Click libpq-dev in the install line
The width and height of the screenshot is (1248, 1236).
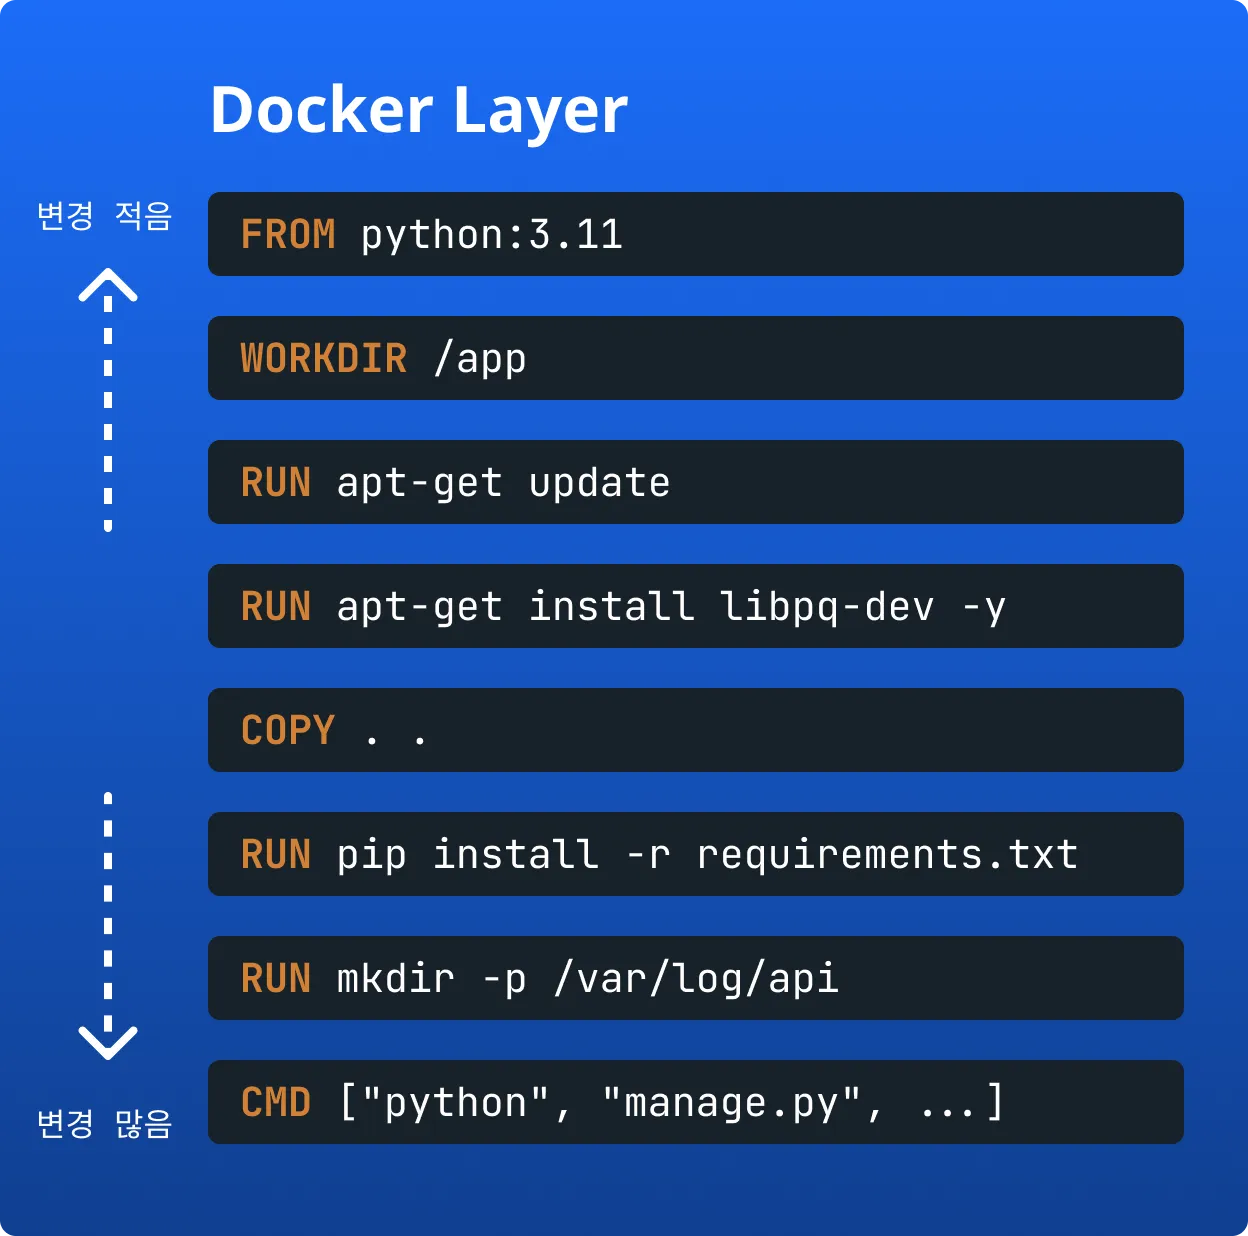pyautogui.click(x=827, y=607)
